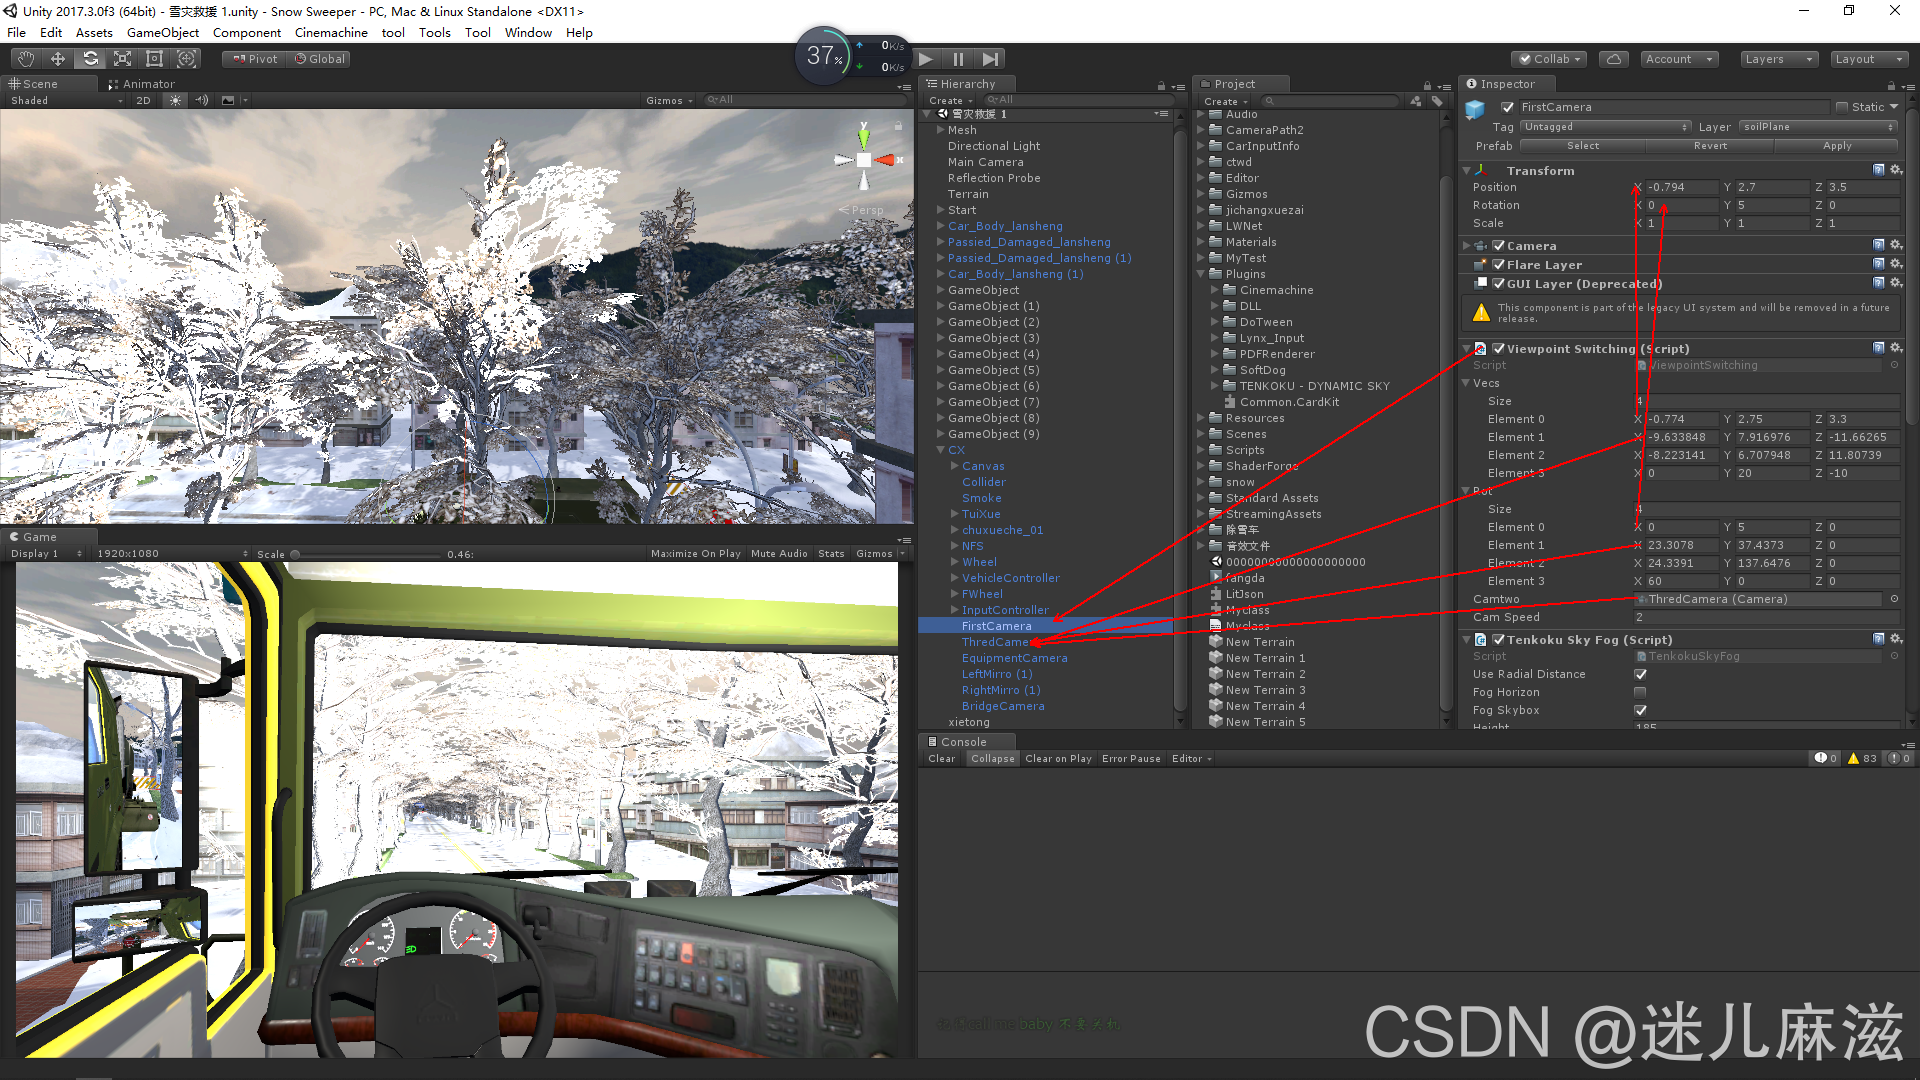Expand the Wheel hierarchy item
This screenshot has height=1080, width=1920.
(x=955, y=562)
